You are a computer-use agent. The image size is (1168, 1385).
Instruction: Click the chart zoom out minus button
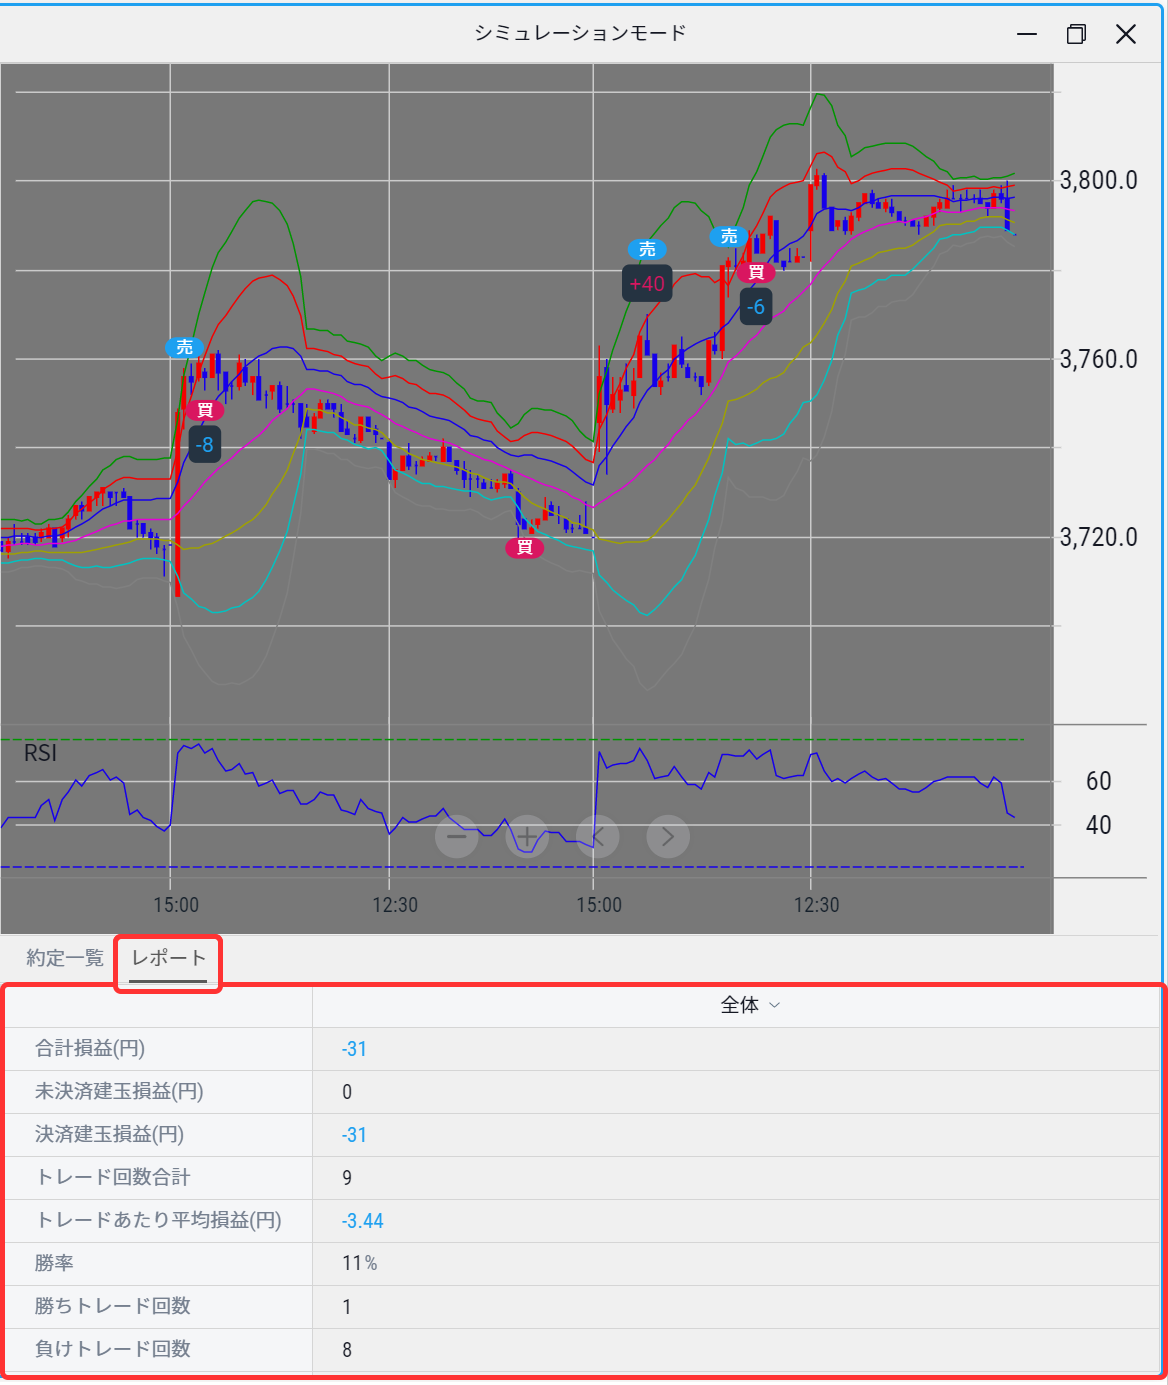pyautogui.click(x=457, y=836)
